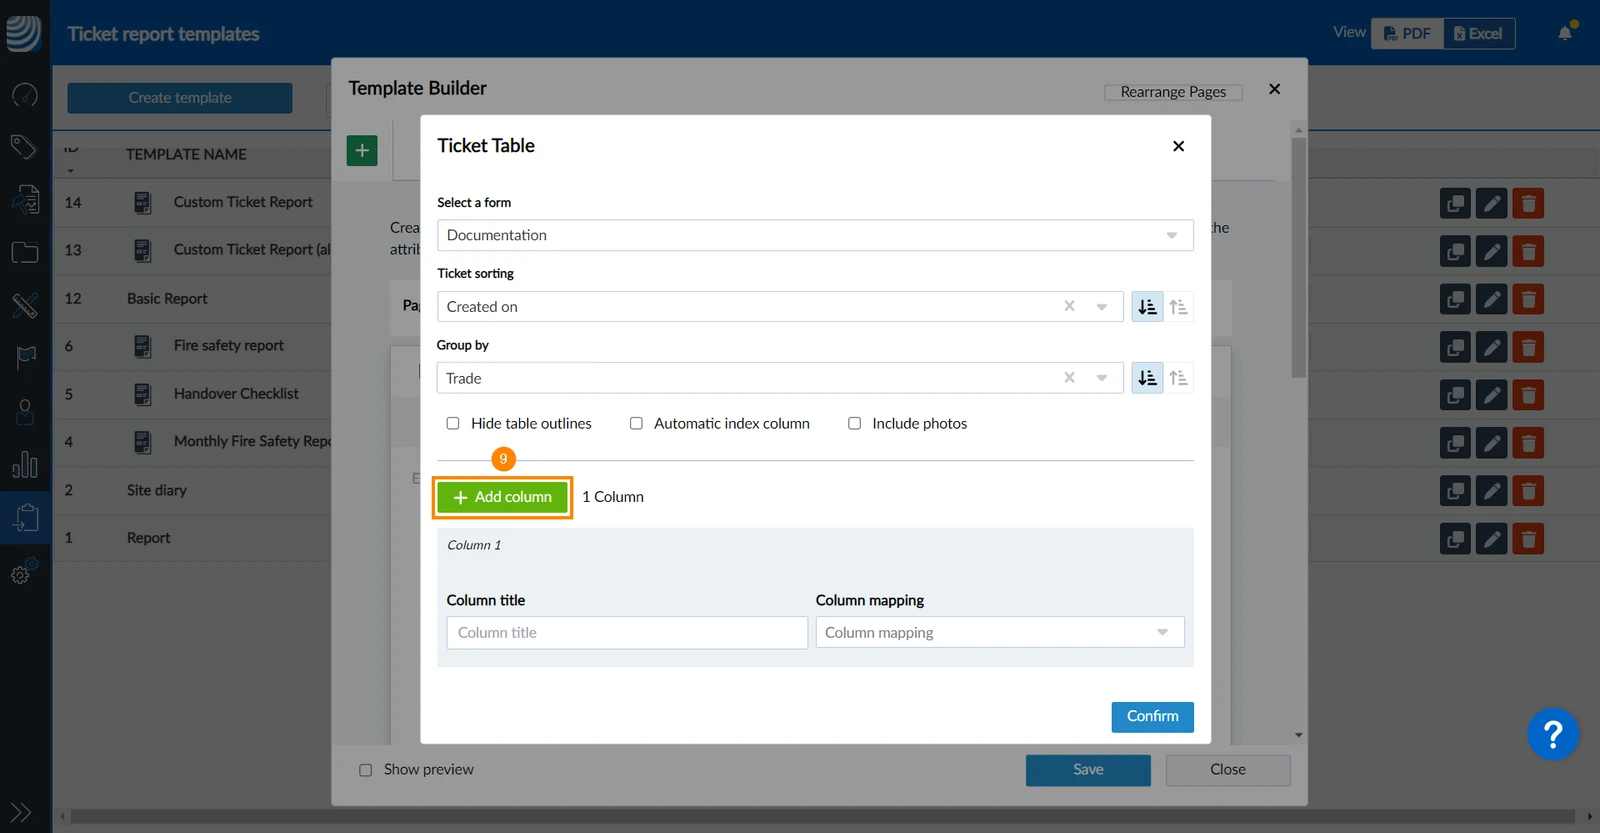Click the notifications bell icon
The width and height of the screenshot is (1600, 833).
click(x=1565, y=33)
